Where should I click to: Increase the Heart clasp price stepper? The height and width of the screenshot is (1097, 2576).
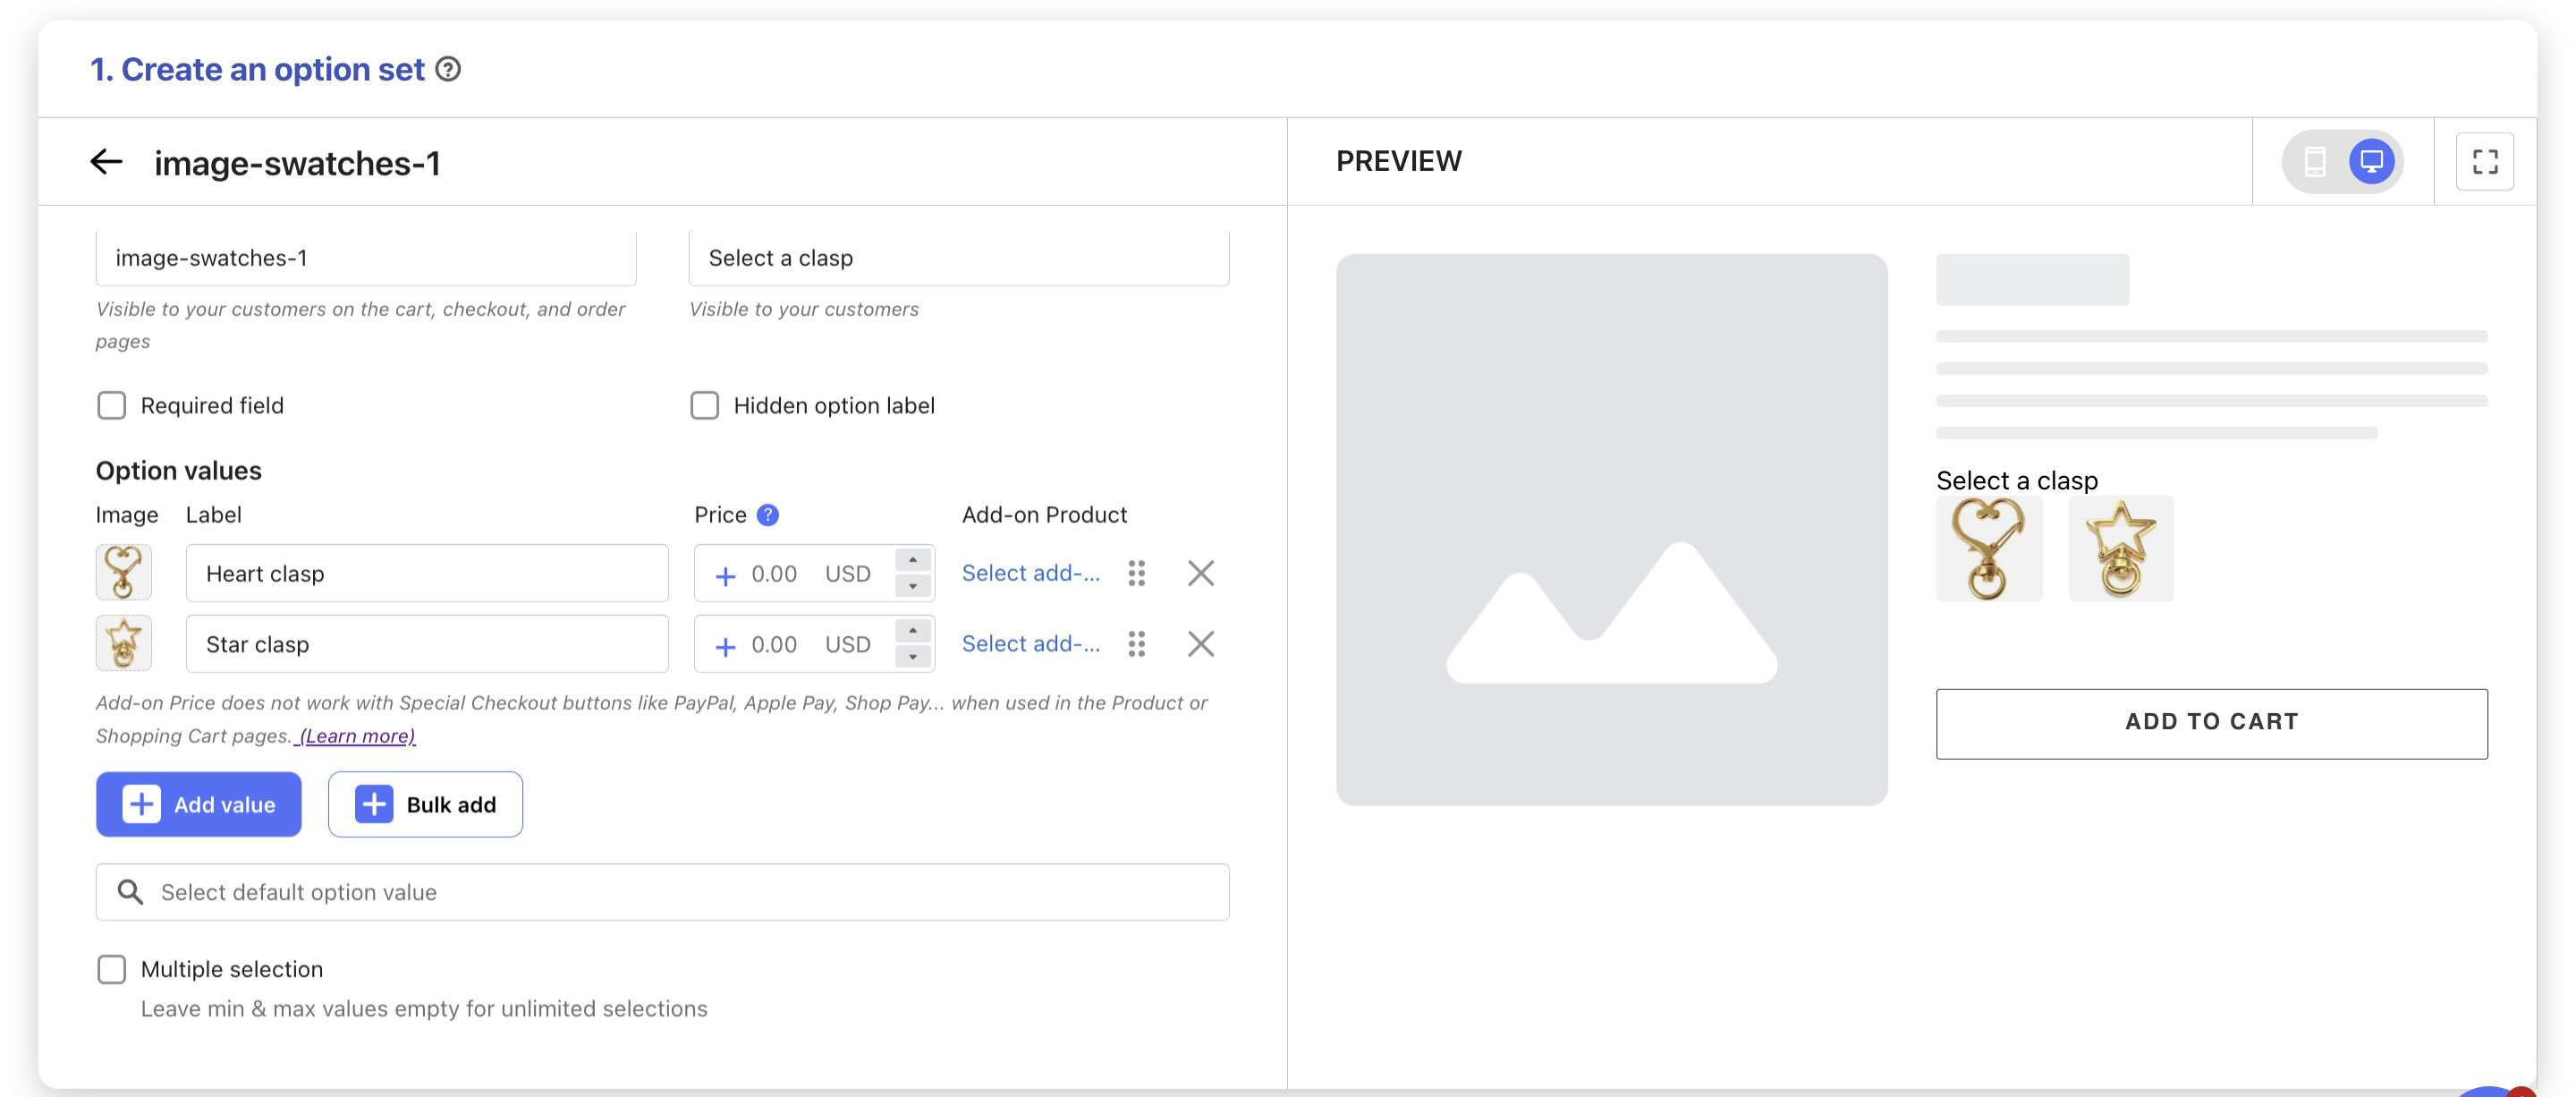912,560
